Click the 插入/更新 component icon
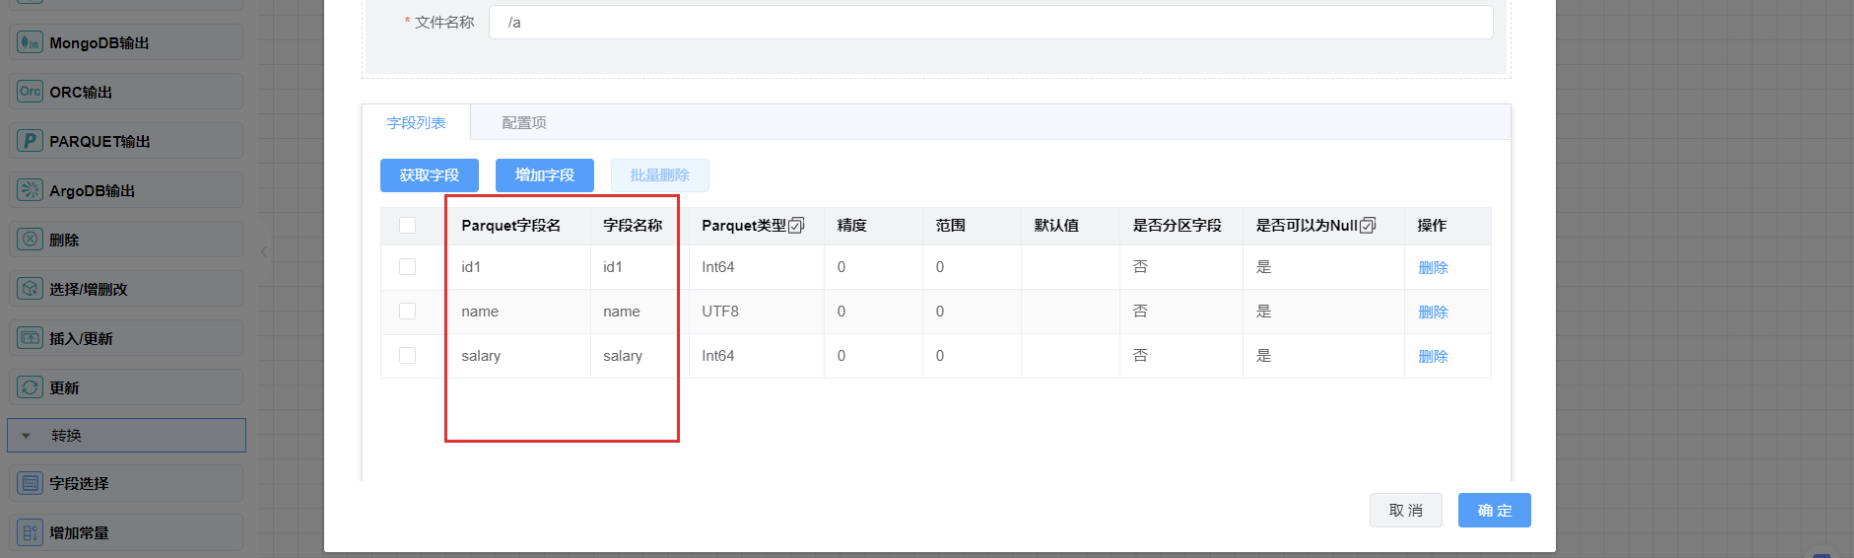Viewport: 1854px width, 558px height. [30, 338]
